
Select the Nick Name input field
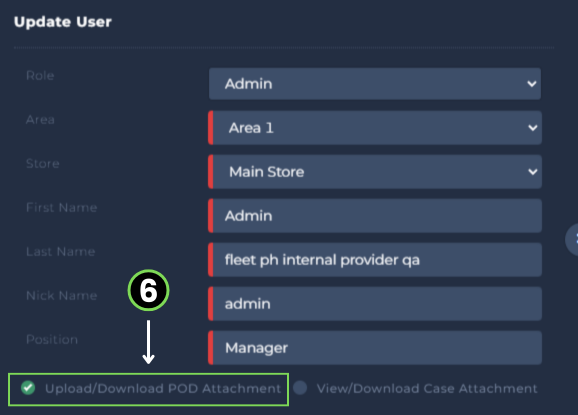pos(375,304)
